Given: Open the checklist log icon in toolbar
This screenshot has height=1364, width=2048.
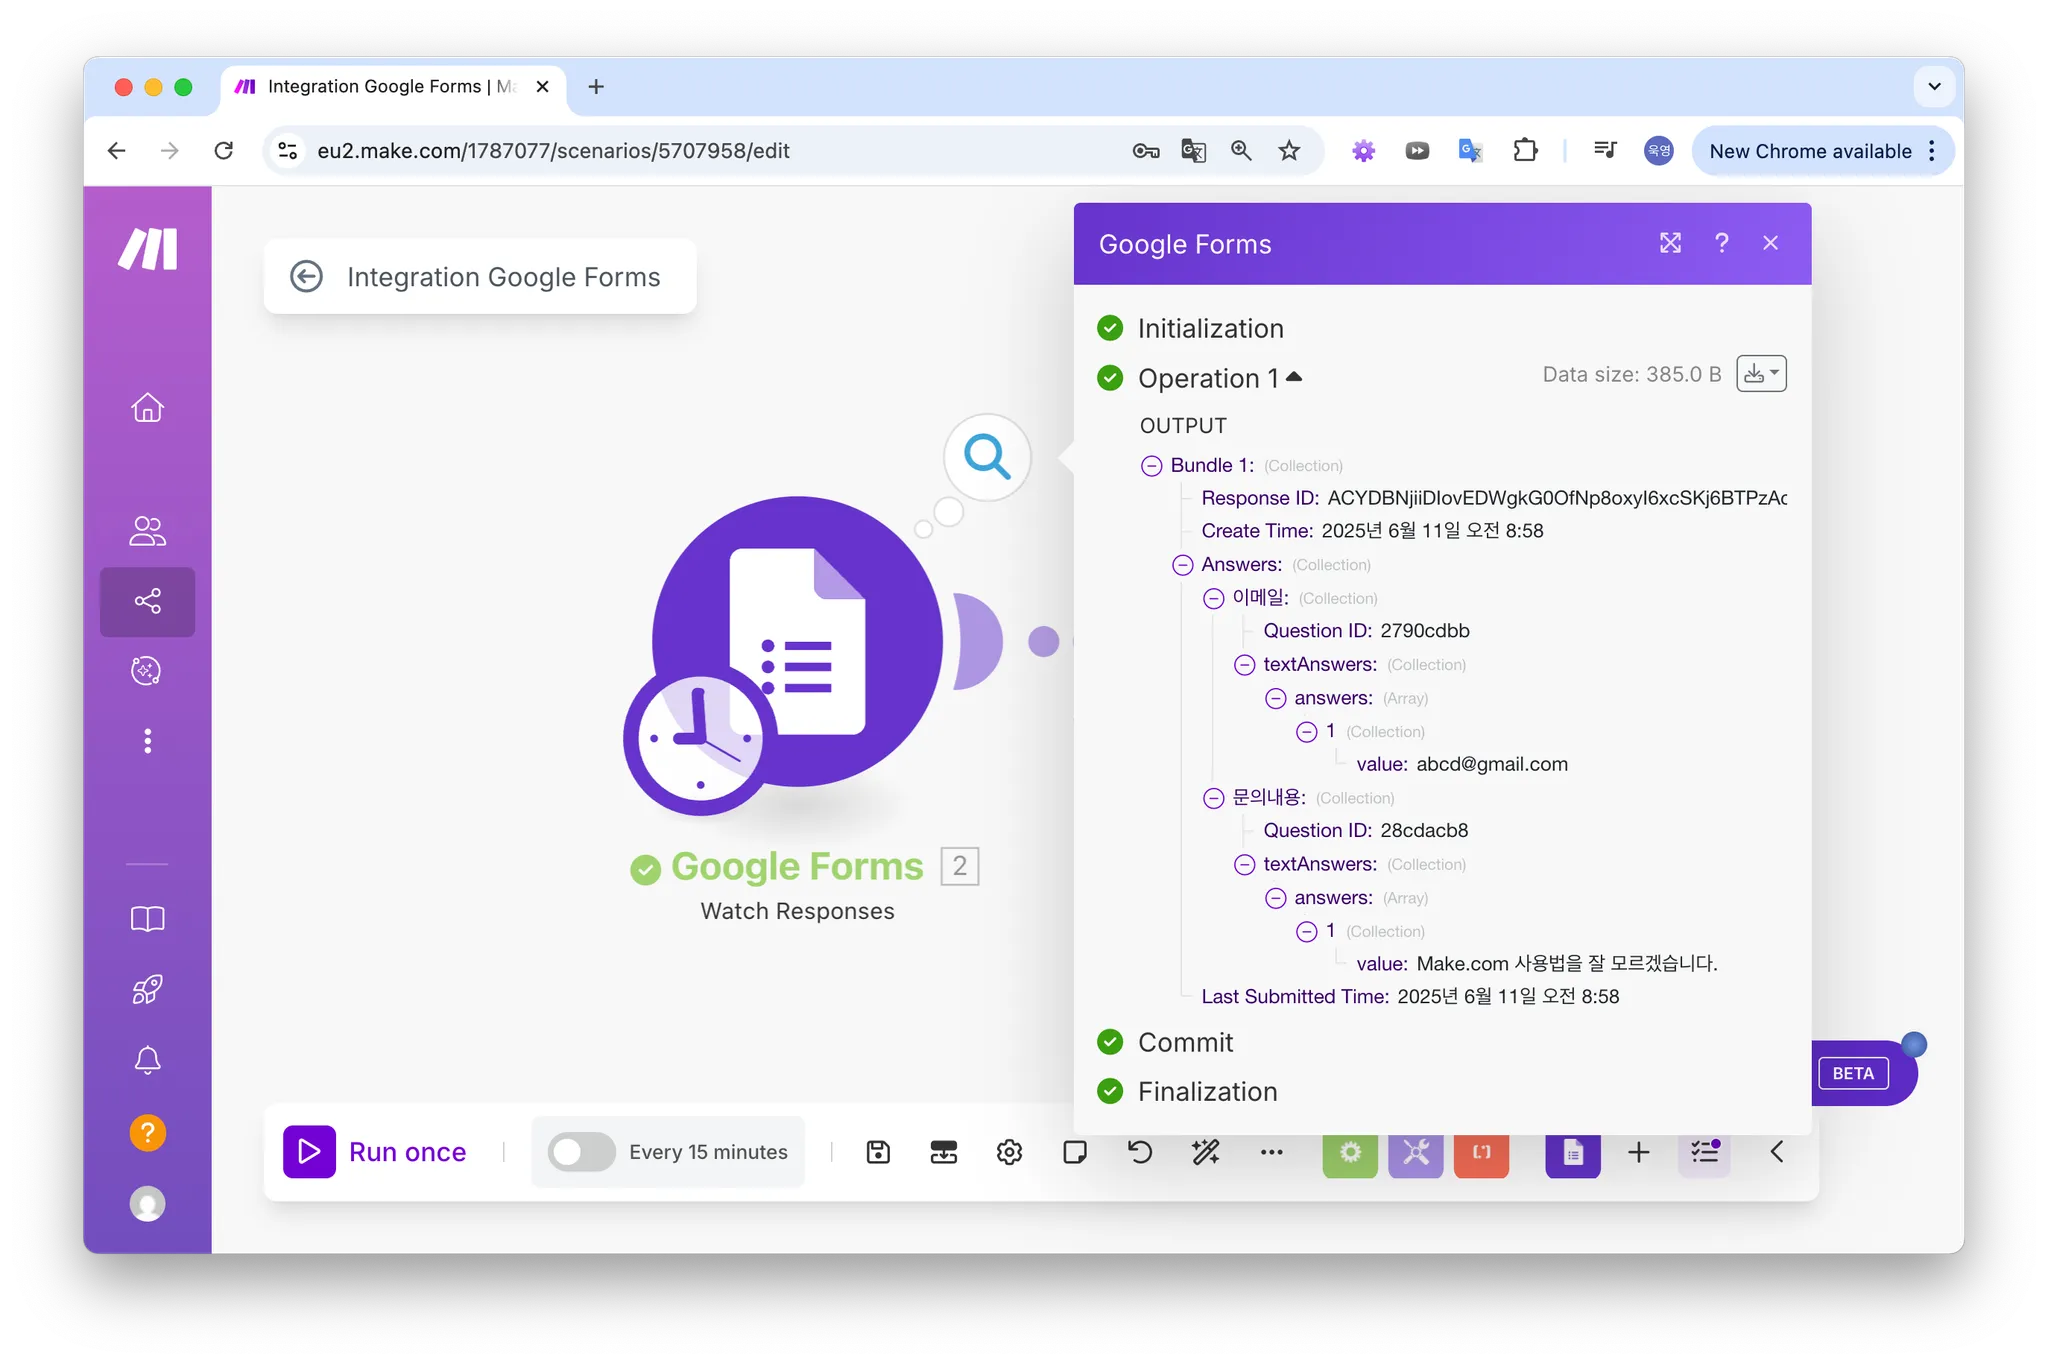Looking at the screenshot, I should tap(1705, 1152).
